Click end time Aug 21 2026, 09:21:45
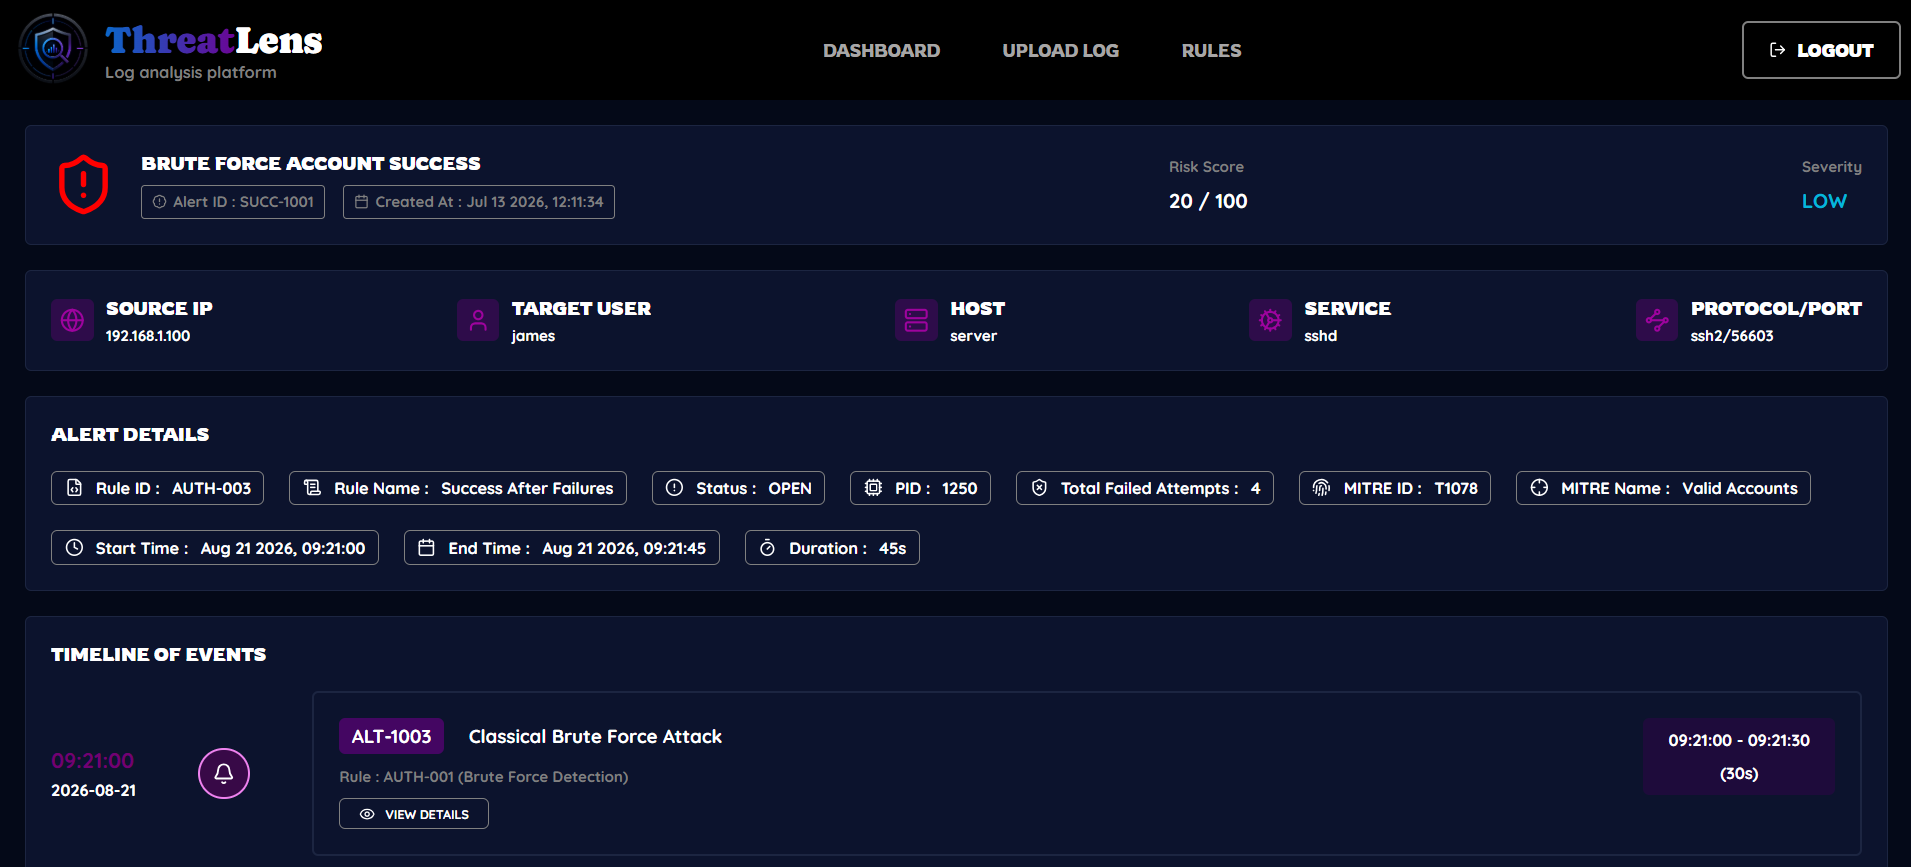The height and width of the screenshot is (867, 1911). point(624,548)
